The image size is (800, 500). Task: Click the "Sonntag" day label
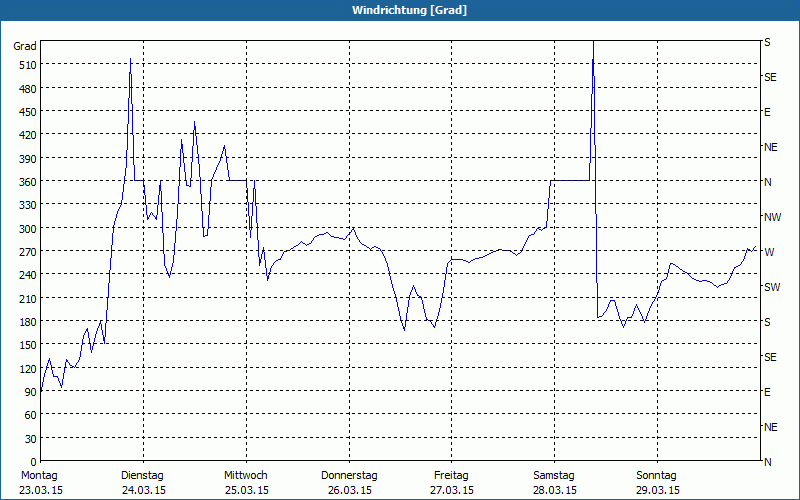(x=656, y=476)
